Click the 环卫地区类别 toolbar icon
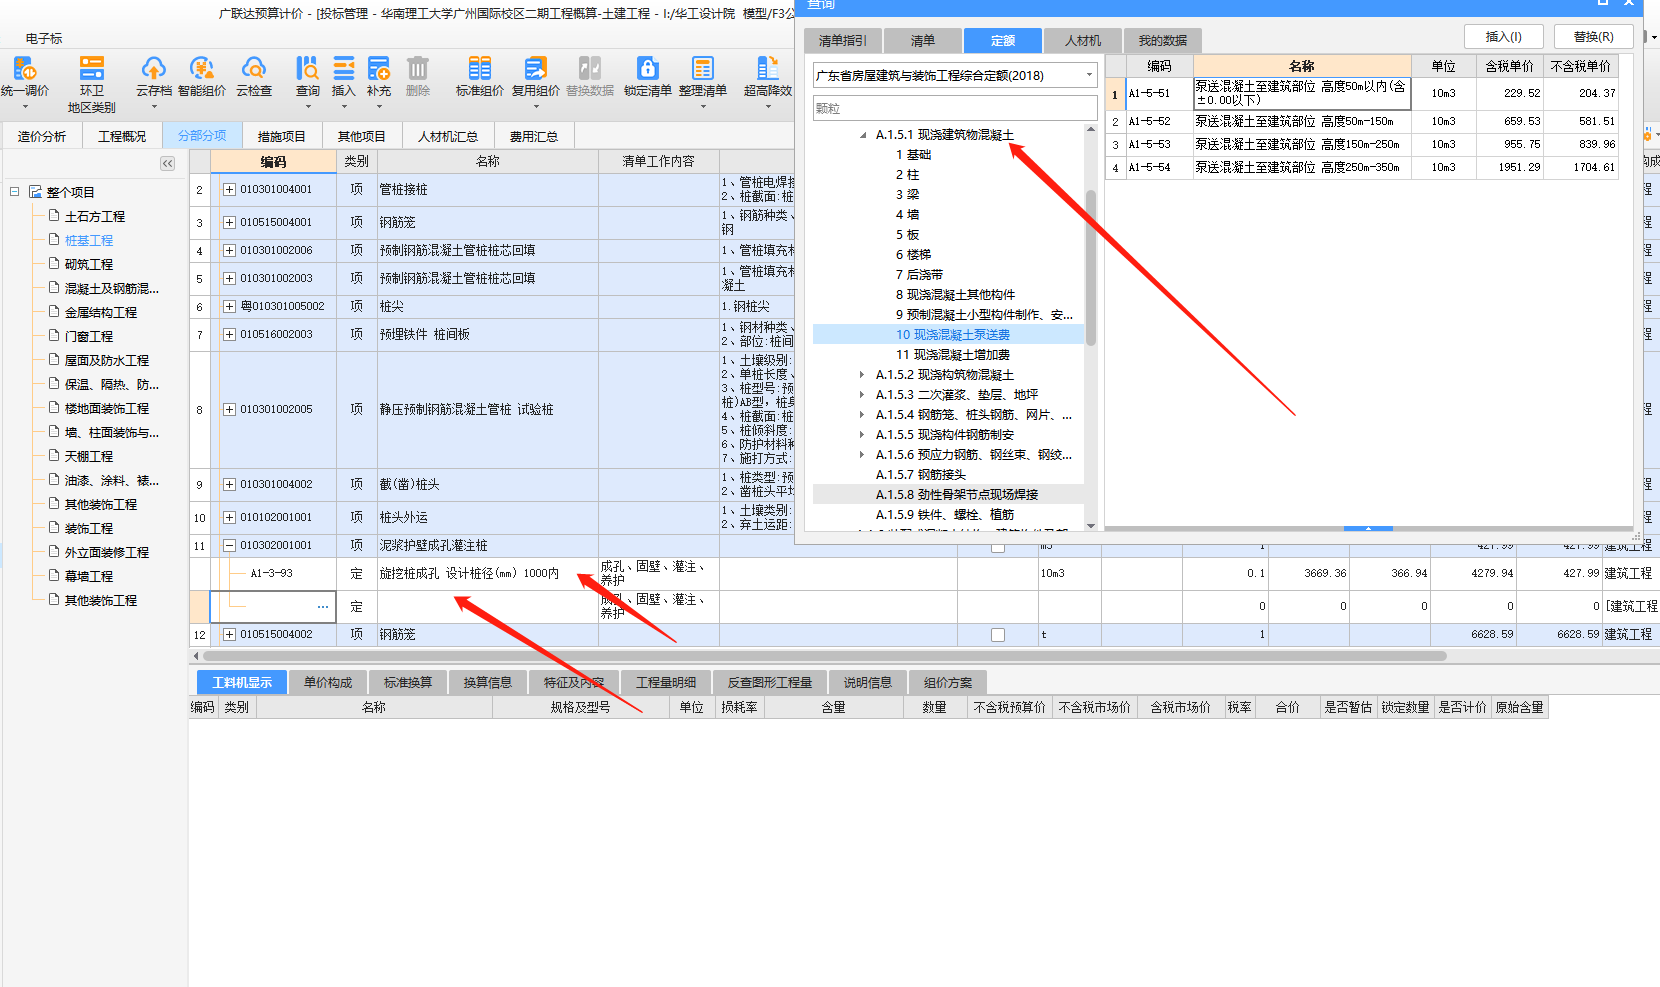This screenshot has height=987, width=1660. (91, 69)
